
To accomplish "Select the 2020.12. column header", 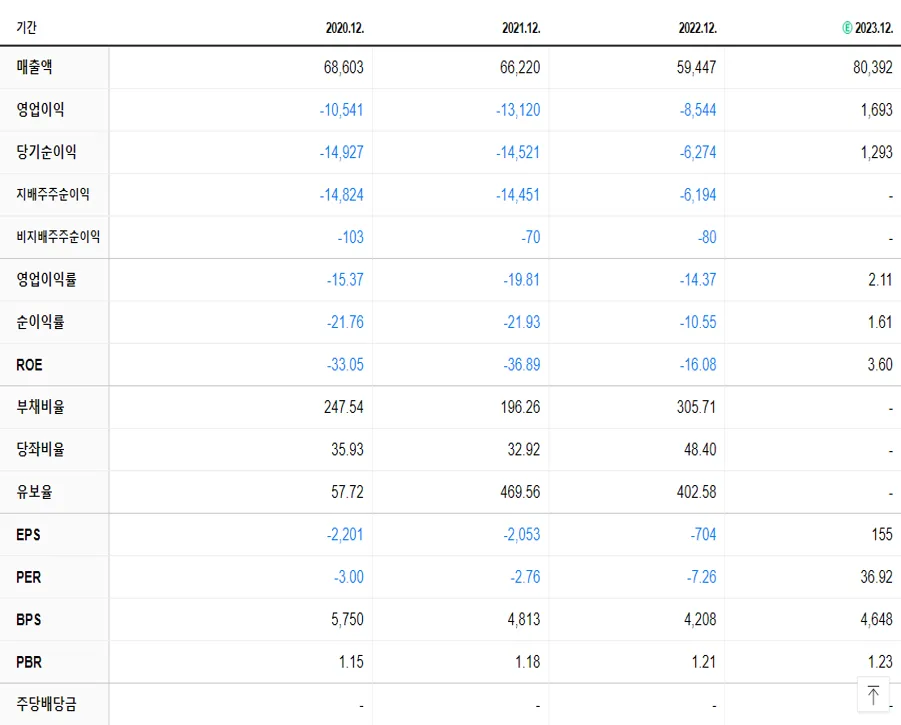I will [345, 28].
